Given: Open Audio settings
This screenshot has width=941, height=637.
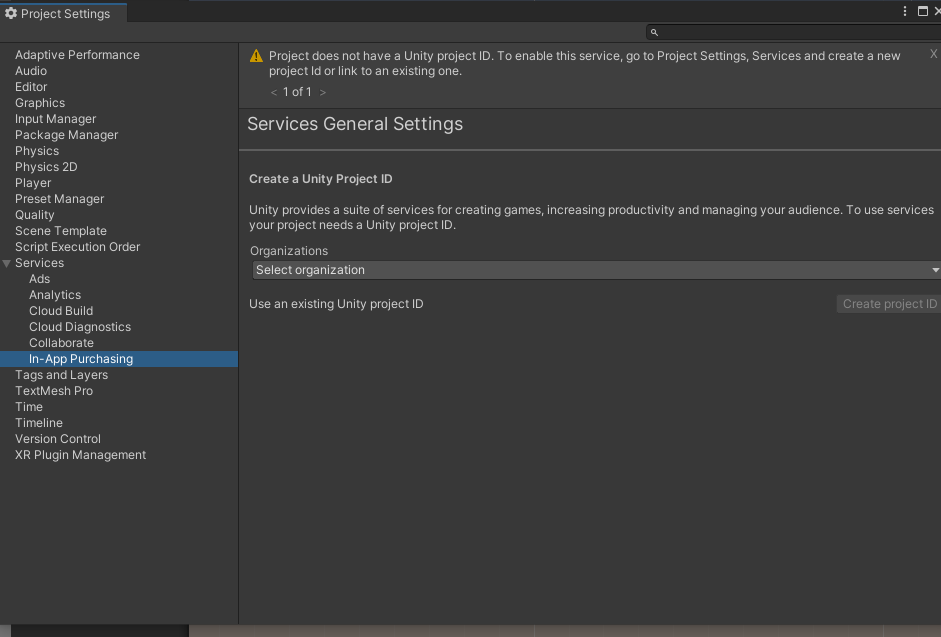Looking at the screenshot, I should (31, 71).
